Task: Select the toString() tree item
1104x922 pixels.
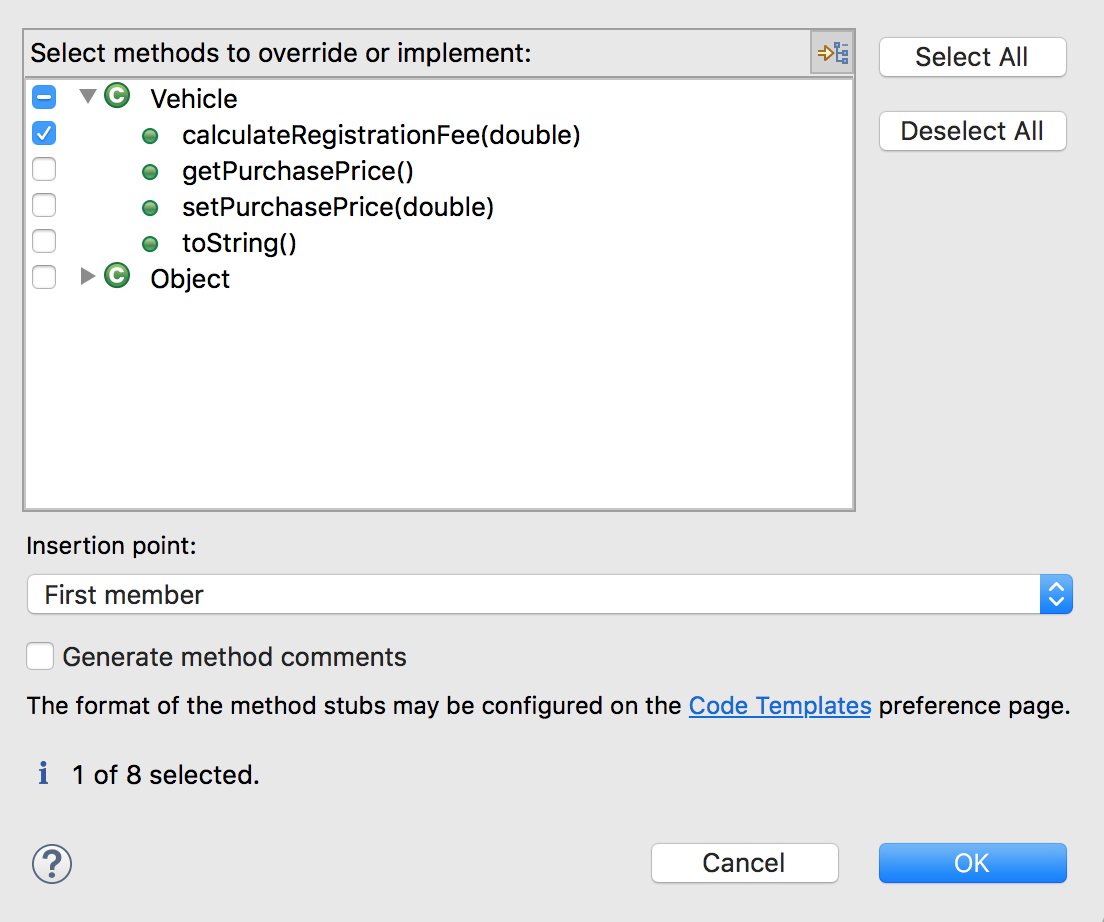Action: [239, 242]
